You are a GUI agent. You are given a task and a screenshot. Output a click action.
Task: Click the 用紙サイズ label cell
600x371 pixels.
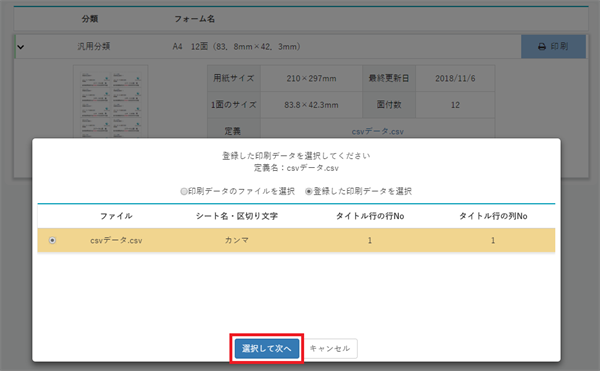pos(234,78)
